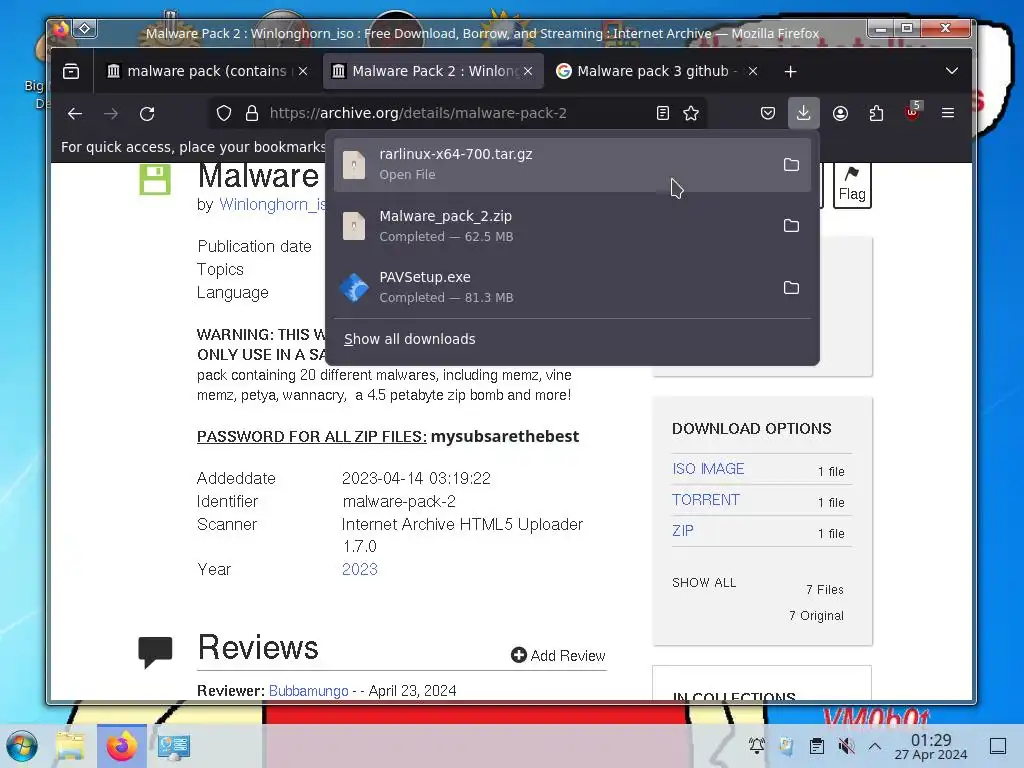
Task: Click the padlock site information icon
Action: pos(252,114)
